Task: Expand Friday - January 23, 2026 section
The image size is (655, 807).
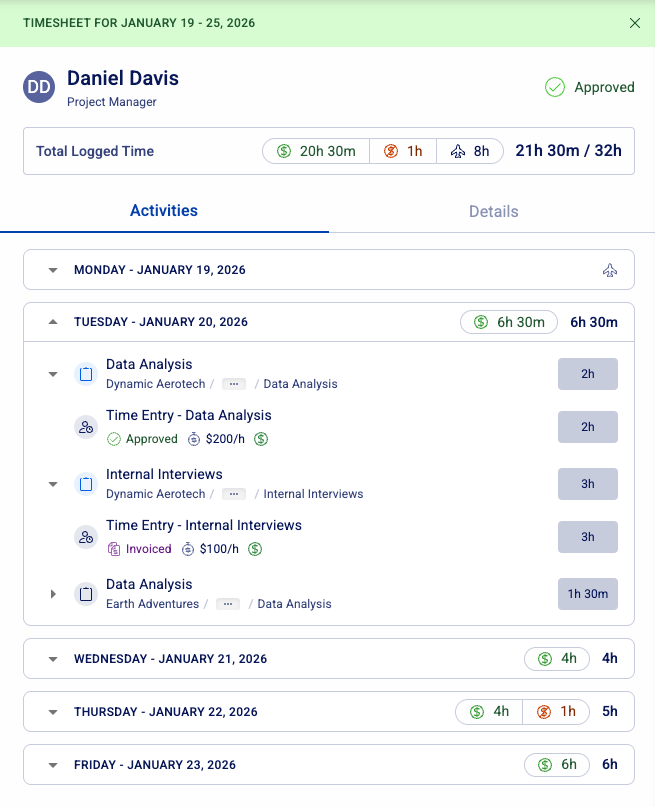Action: (x=53, y=765)
